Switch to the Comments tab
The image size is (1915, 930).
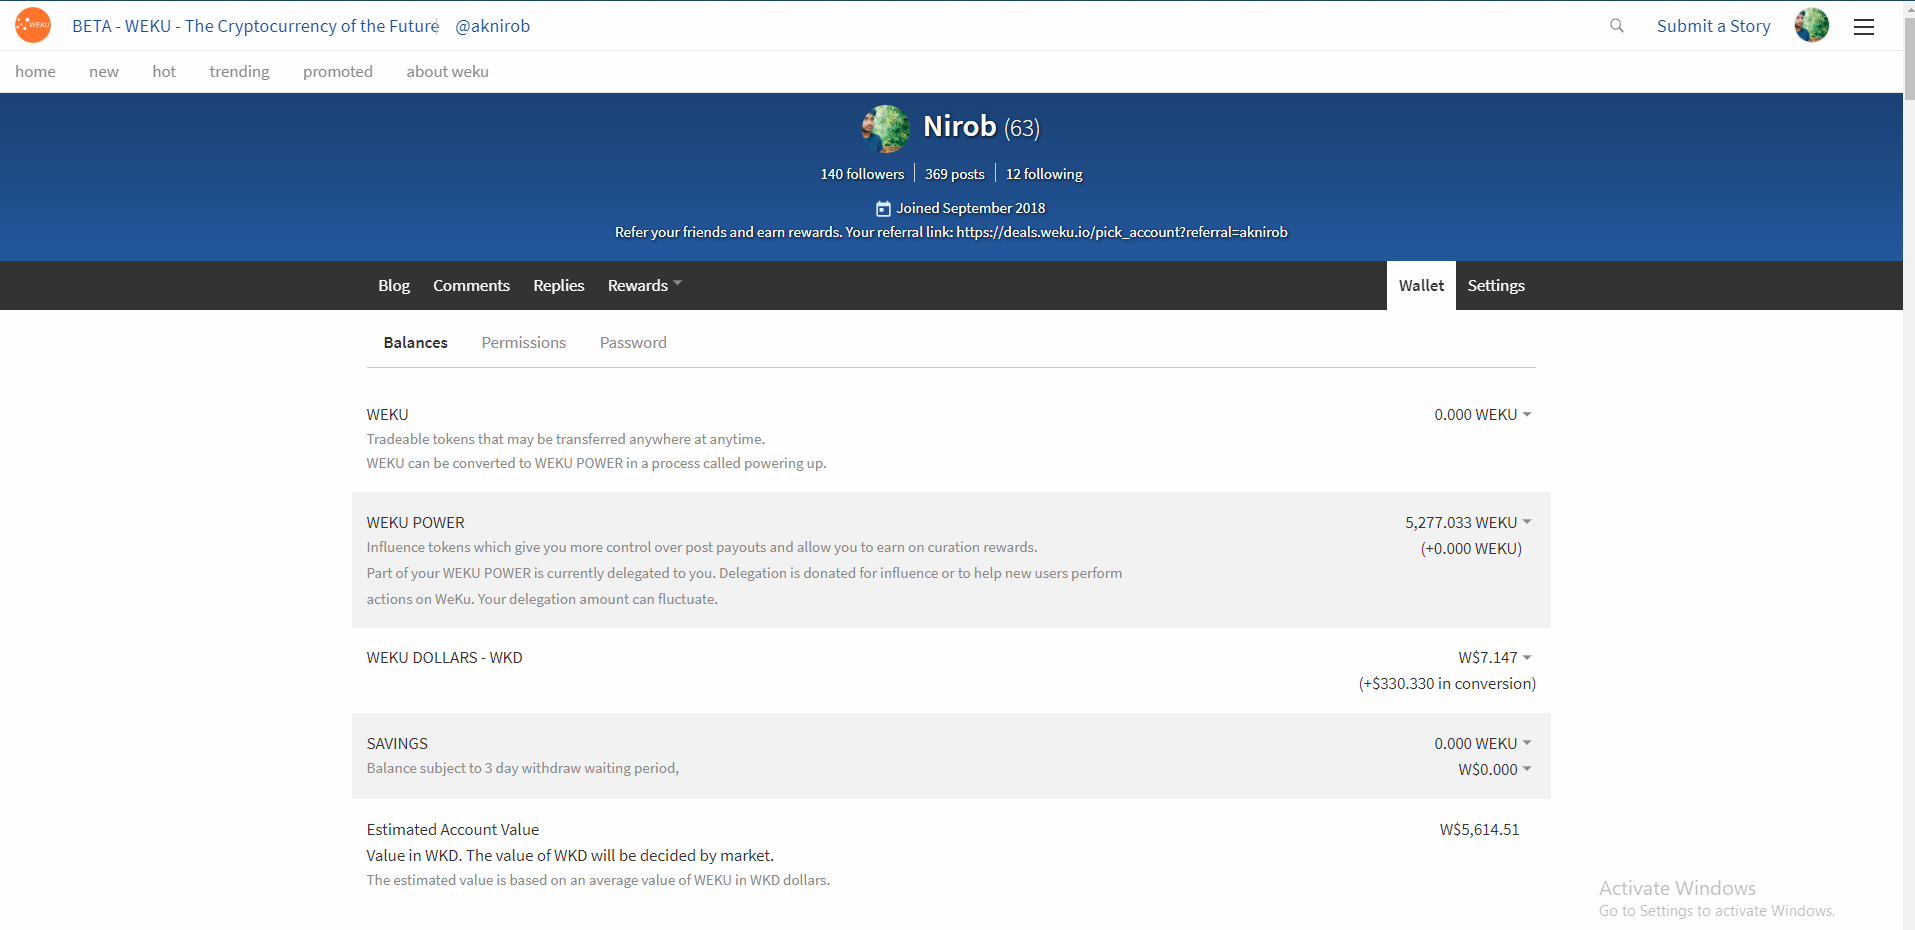pyautogui.click(x=471, y=285)
